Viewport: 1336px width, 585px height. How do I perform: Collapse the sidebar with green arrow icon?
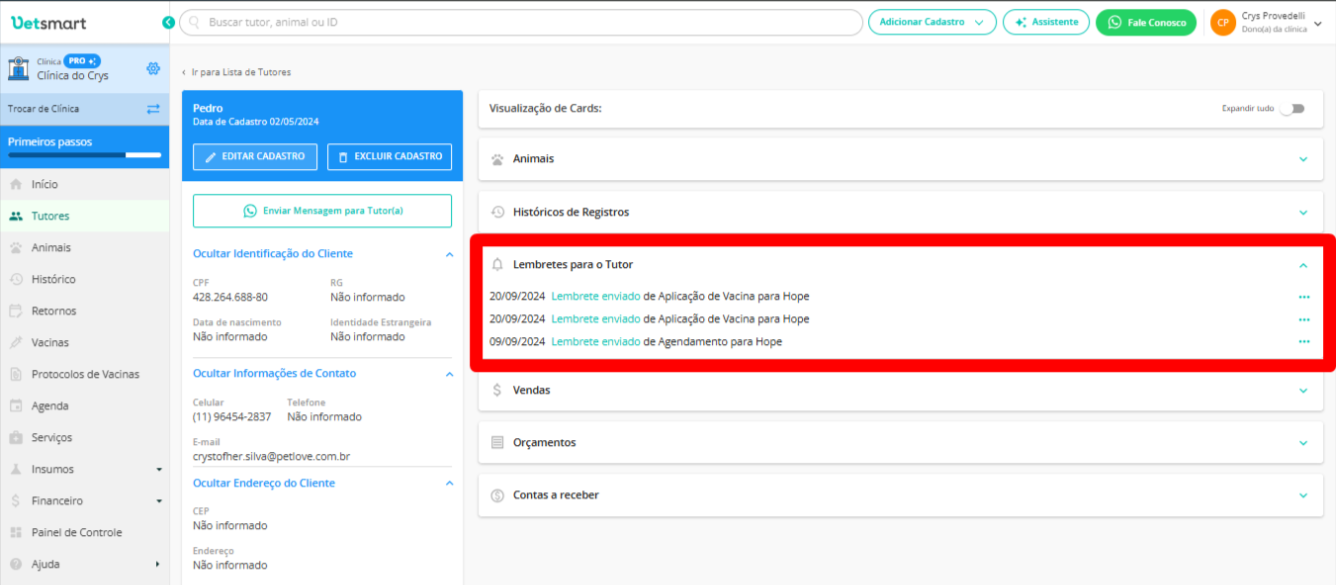click(x=168, y=22)
